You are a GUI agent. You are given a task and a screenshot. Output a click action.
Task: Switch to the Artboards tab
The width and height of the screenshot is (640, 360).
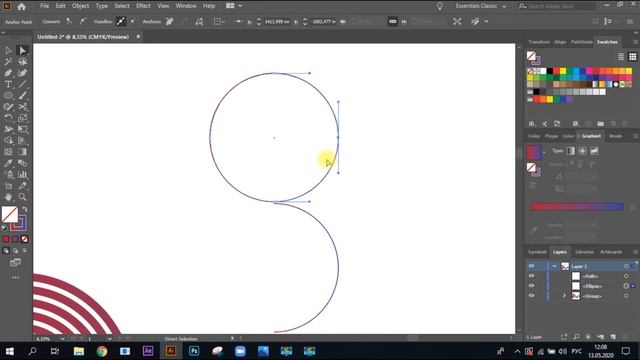(x=611, y=252)
